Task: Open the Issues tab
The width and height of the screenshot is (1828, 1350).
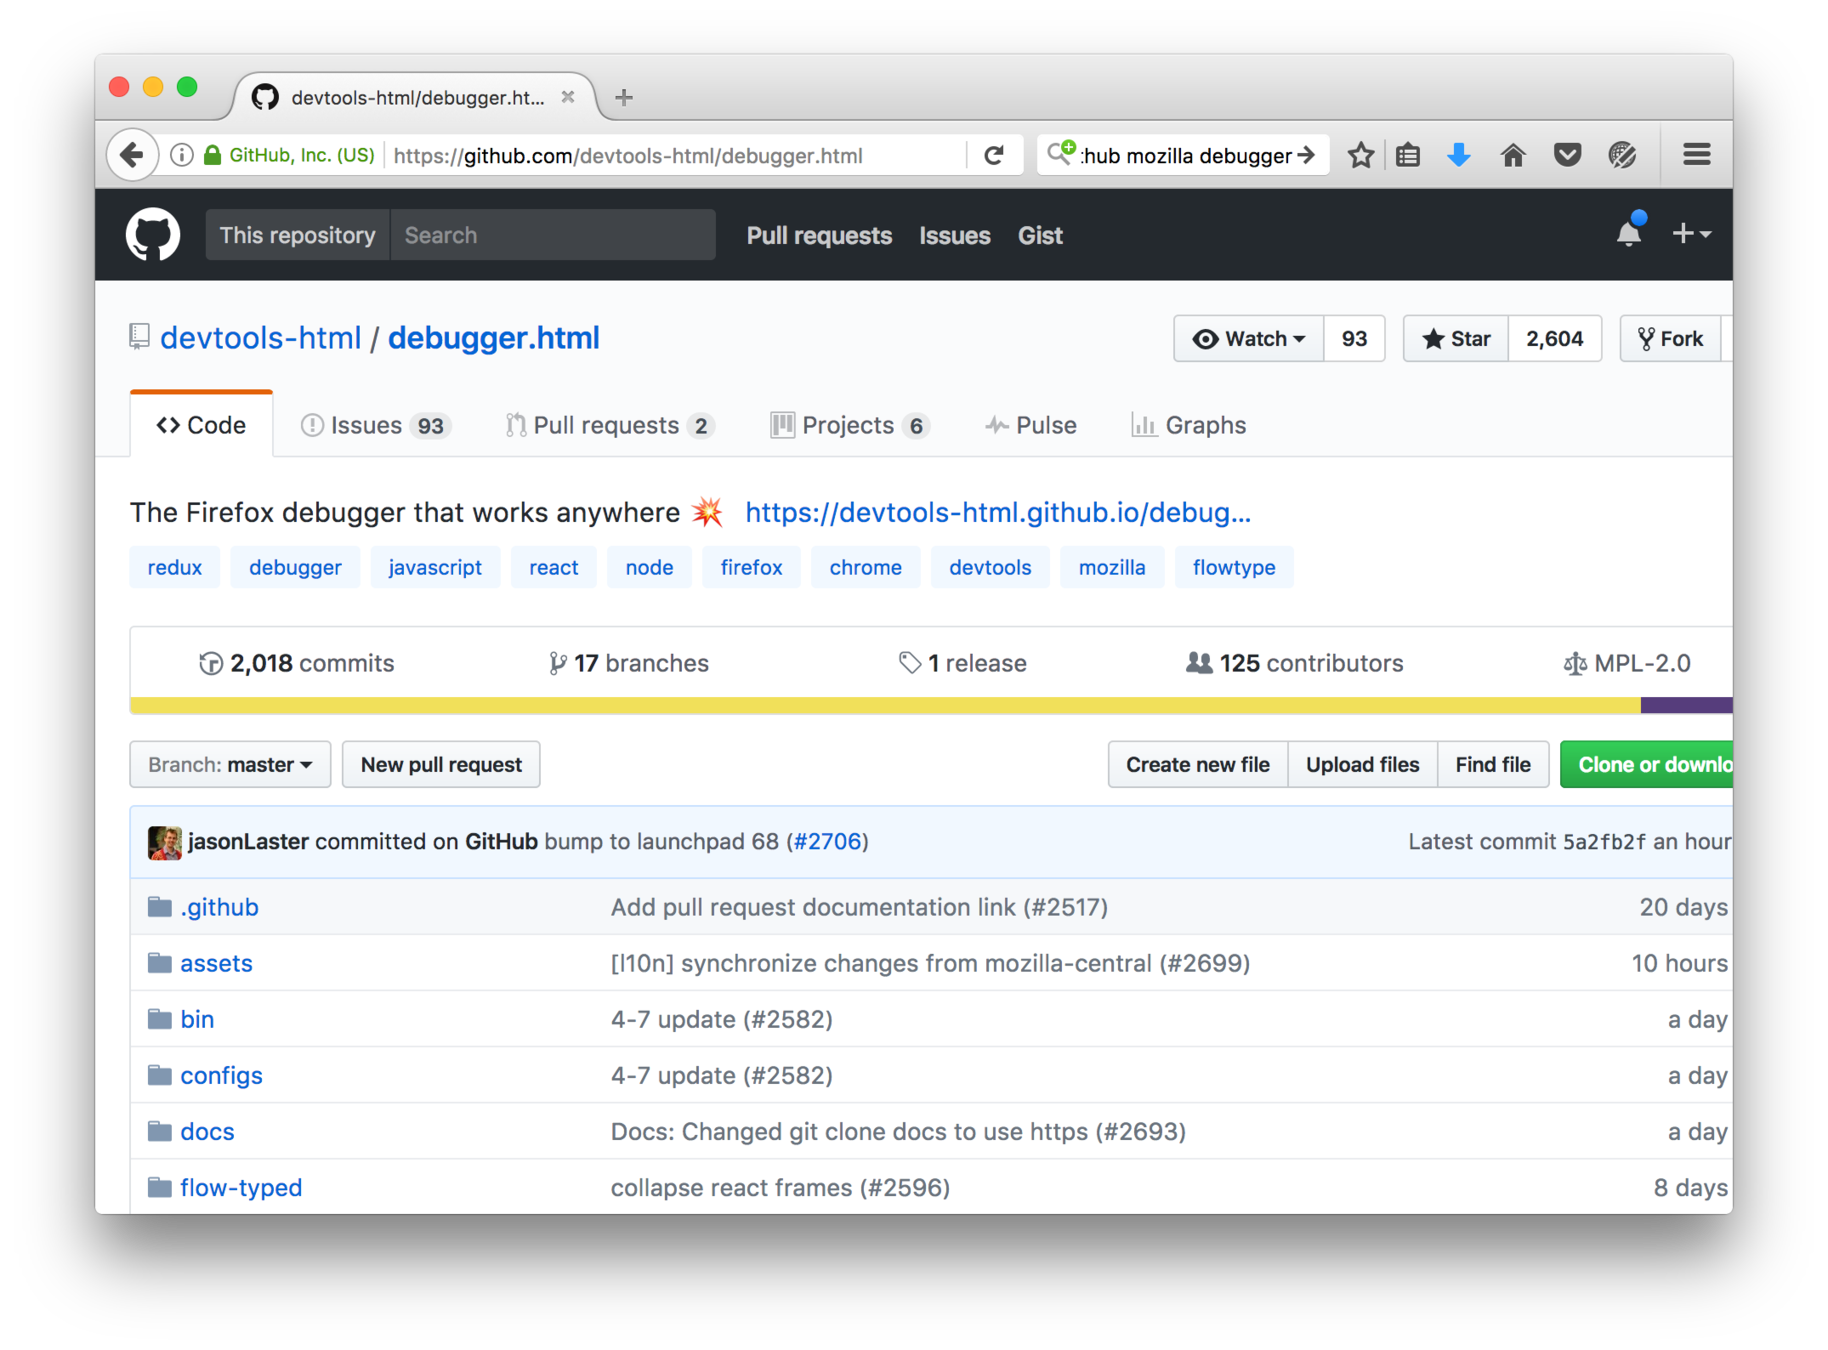Action: coord(375,425)
